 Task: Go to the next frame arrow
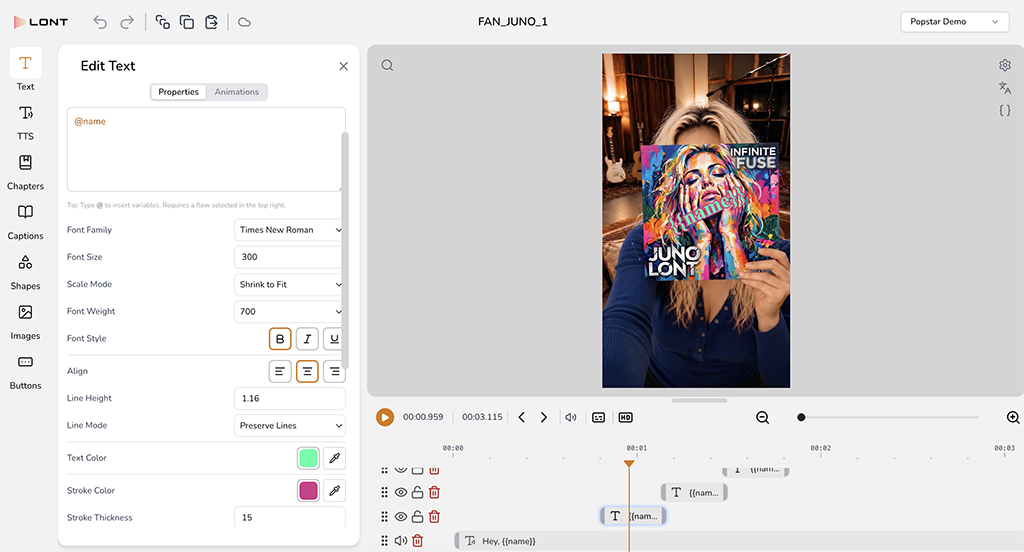point(543,417)
